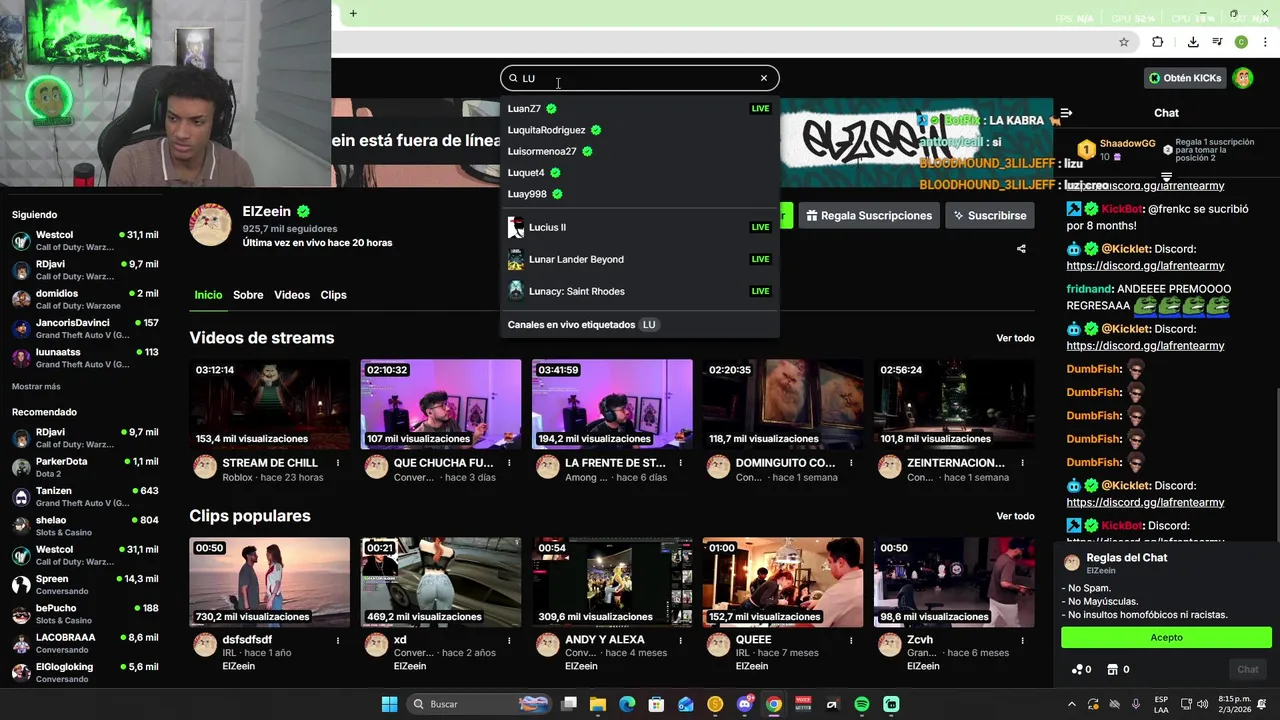Choose Luay998 in the suggestions list

click(x=639, y=194)
